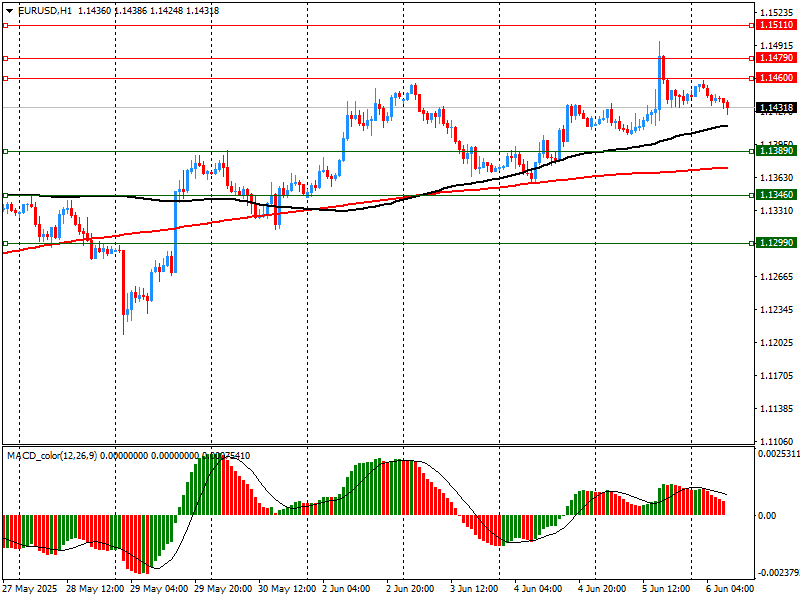800x600 pixels.
Task: Click left handle of 1.15110 horizontal line
Action: [x=5, y=25]
